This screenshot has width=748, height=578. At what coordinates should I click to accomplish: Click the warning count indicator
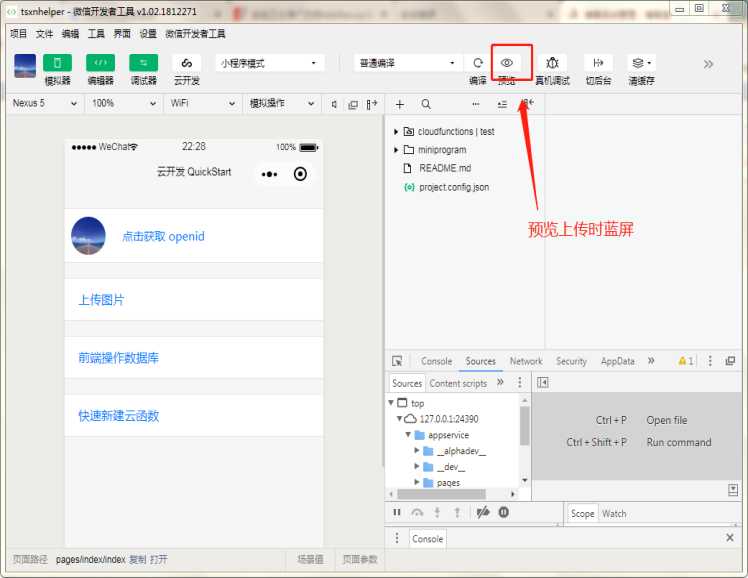pyautogui.click(x=686, y=361)
